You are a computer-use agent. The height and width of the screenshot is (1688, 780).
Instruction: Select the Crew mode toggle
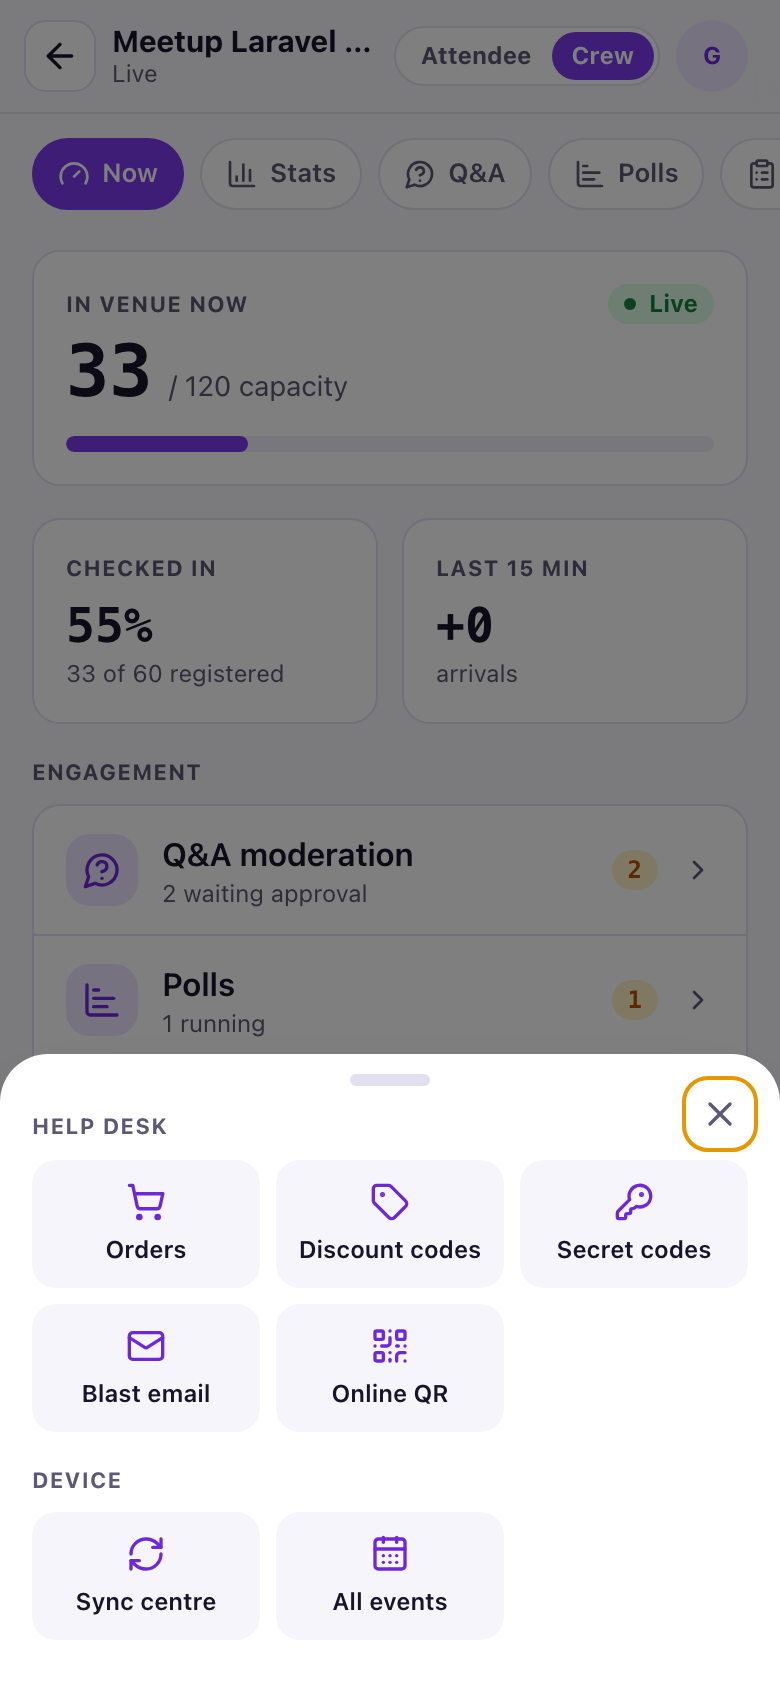pyautogui.click(x=603, y=56)
